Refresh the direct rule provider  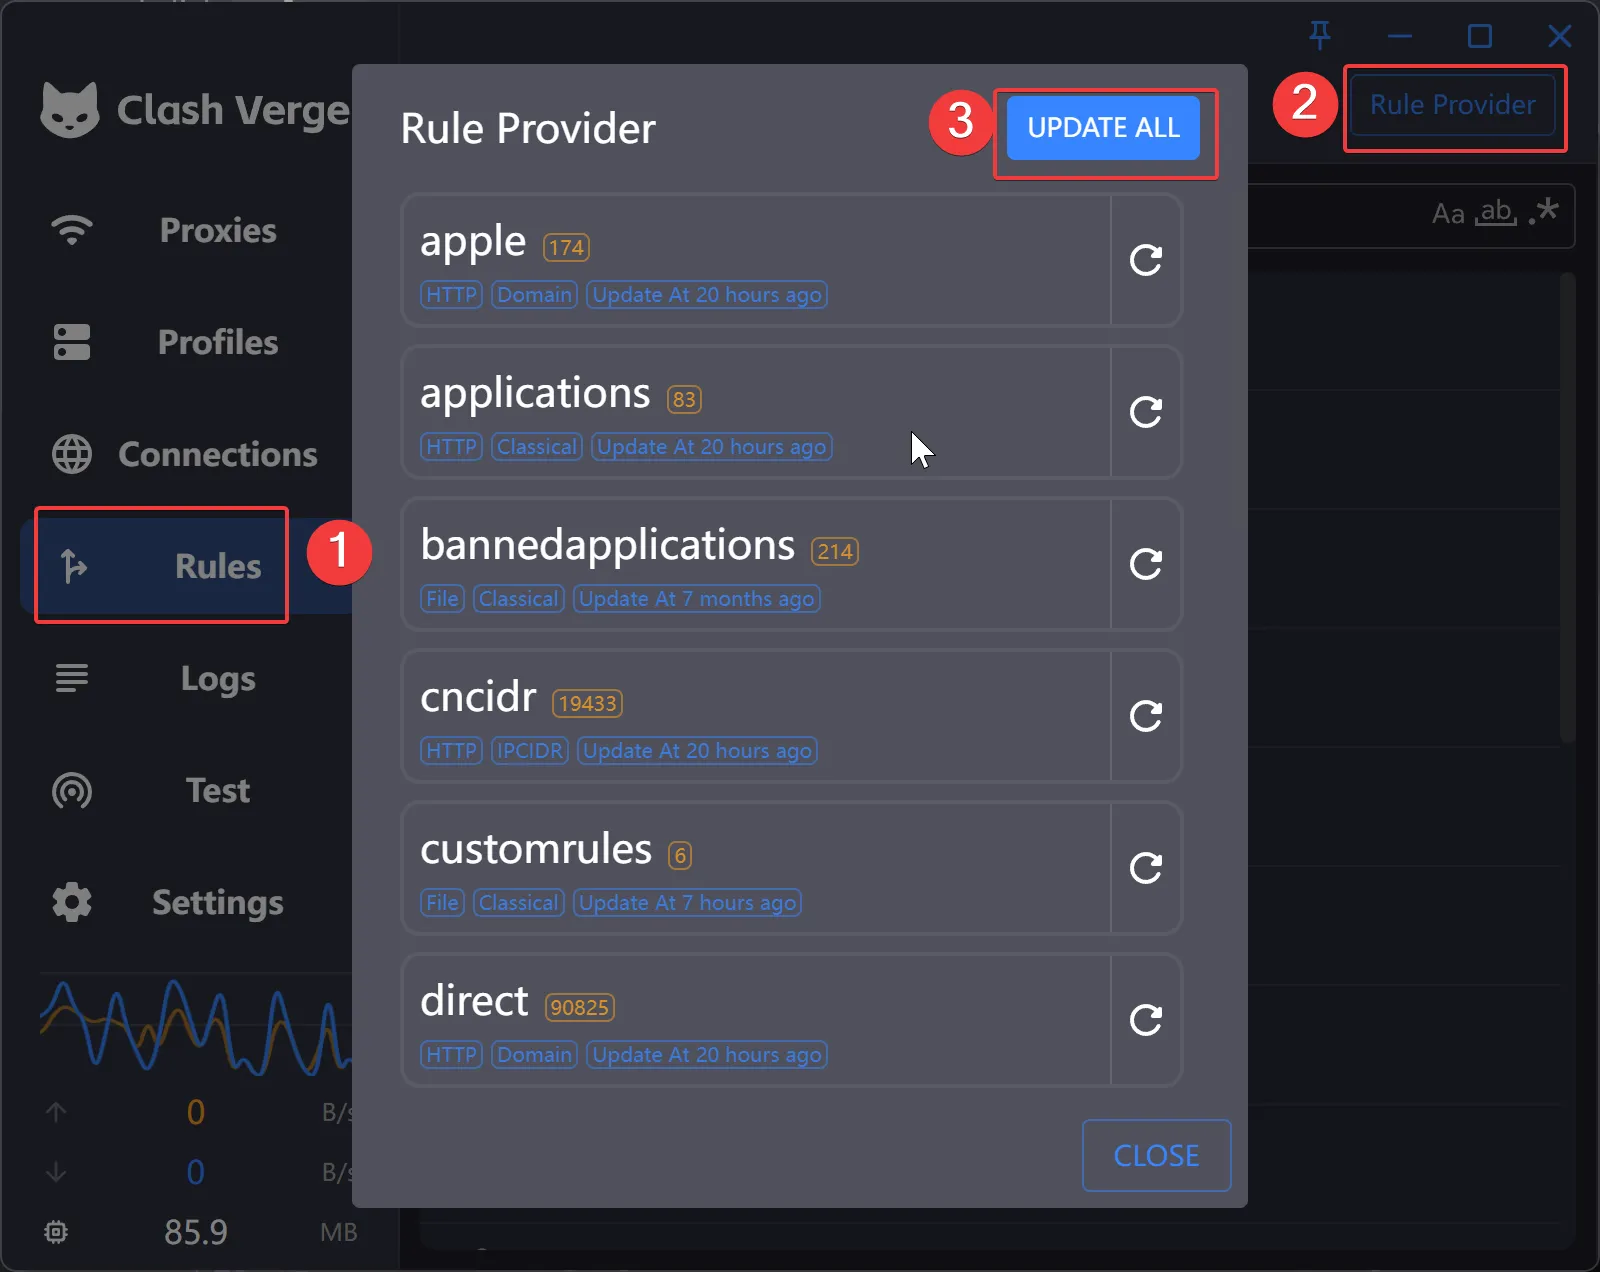[x=1146, y=1020]
